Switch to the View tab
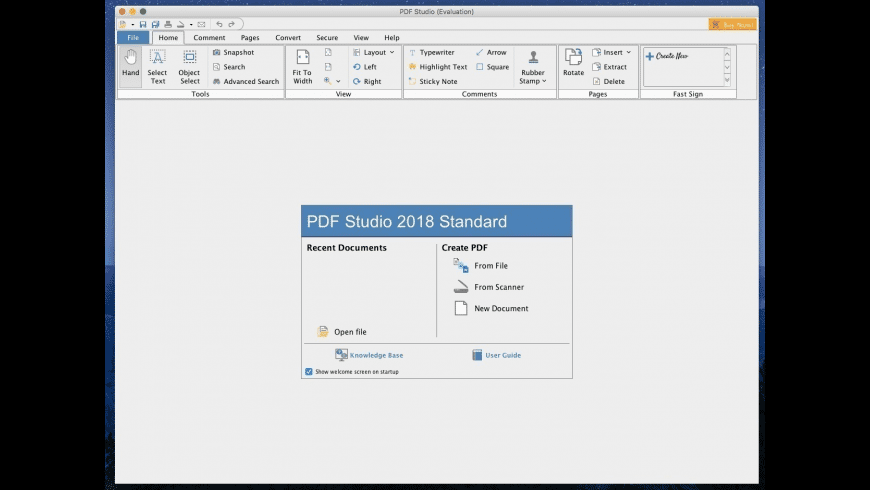Screen dimensions: 870x490 [x=361, y=38]
